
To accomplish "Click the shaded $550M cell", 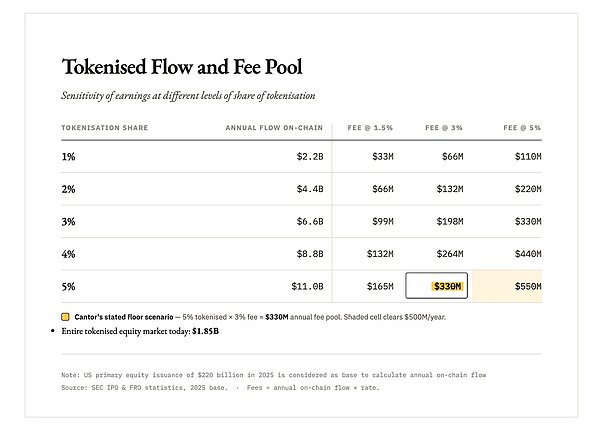I will point(507,286).
